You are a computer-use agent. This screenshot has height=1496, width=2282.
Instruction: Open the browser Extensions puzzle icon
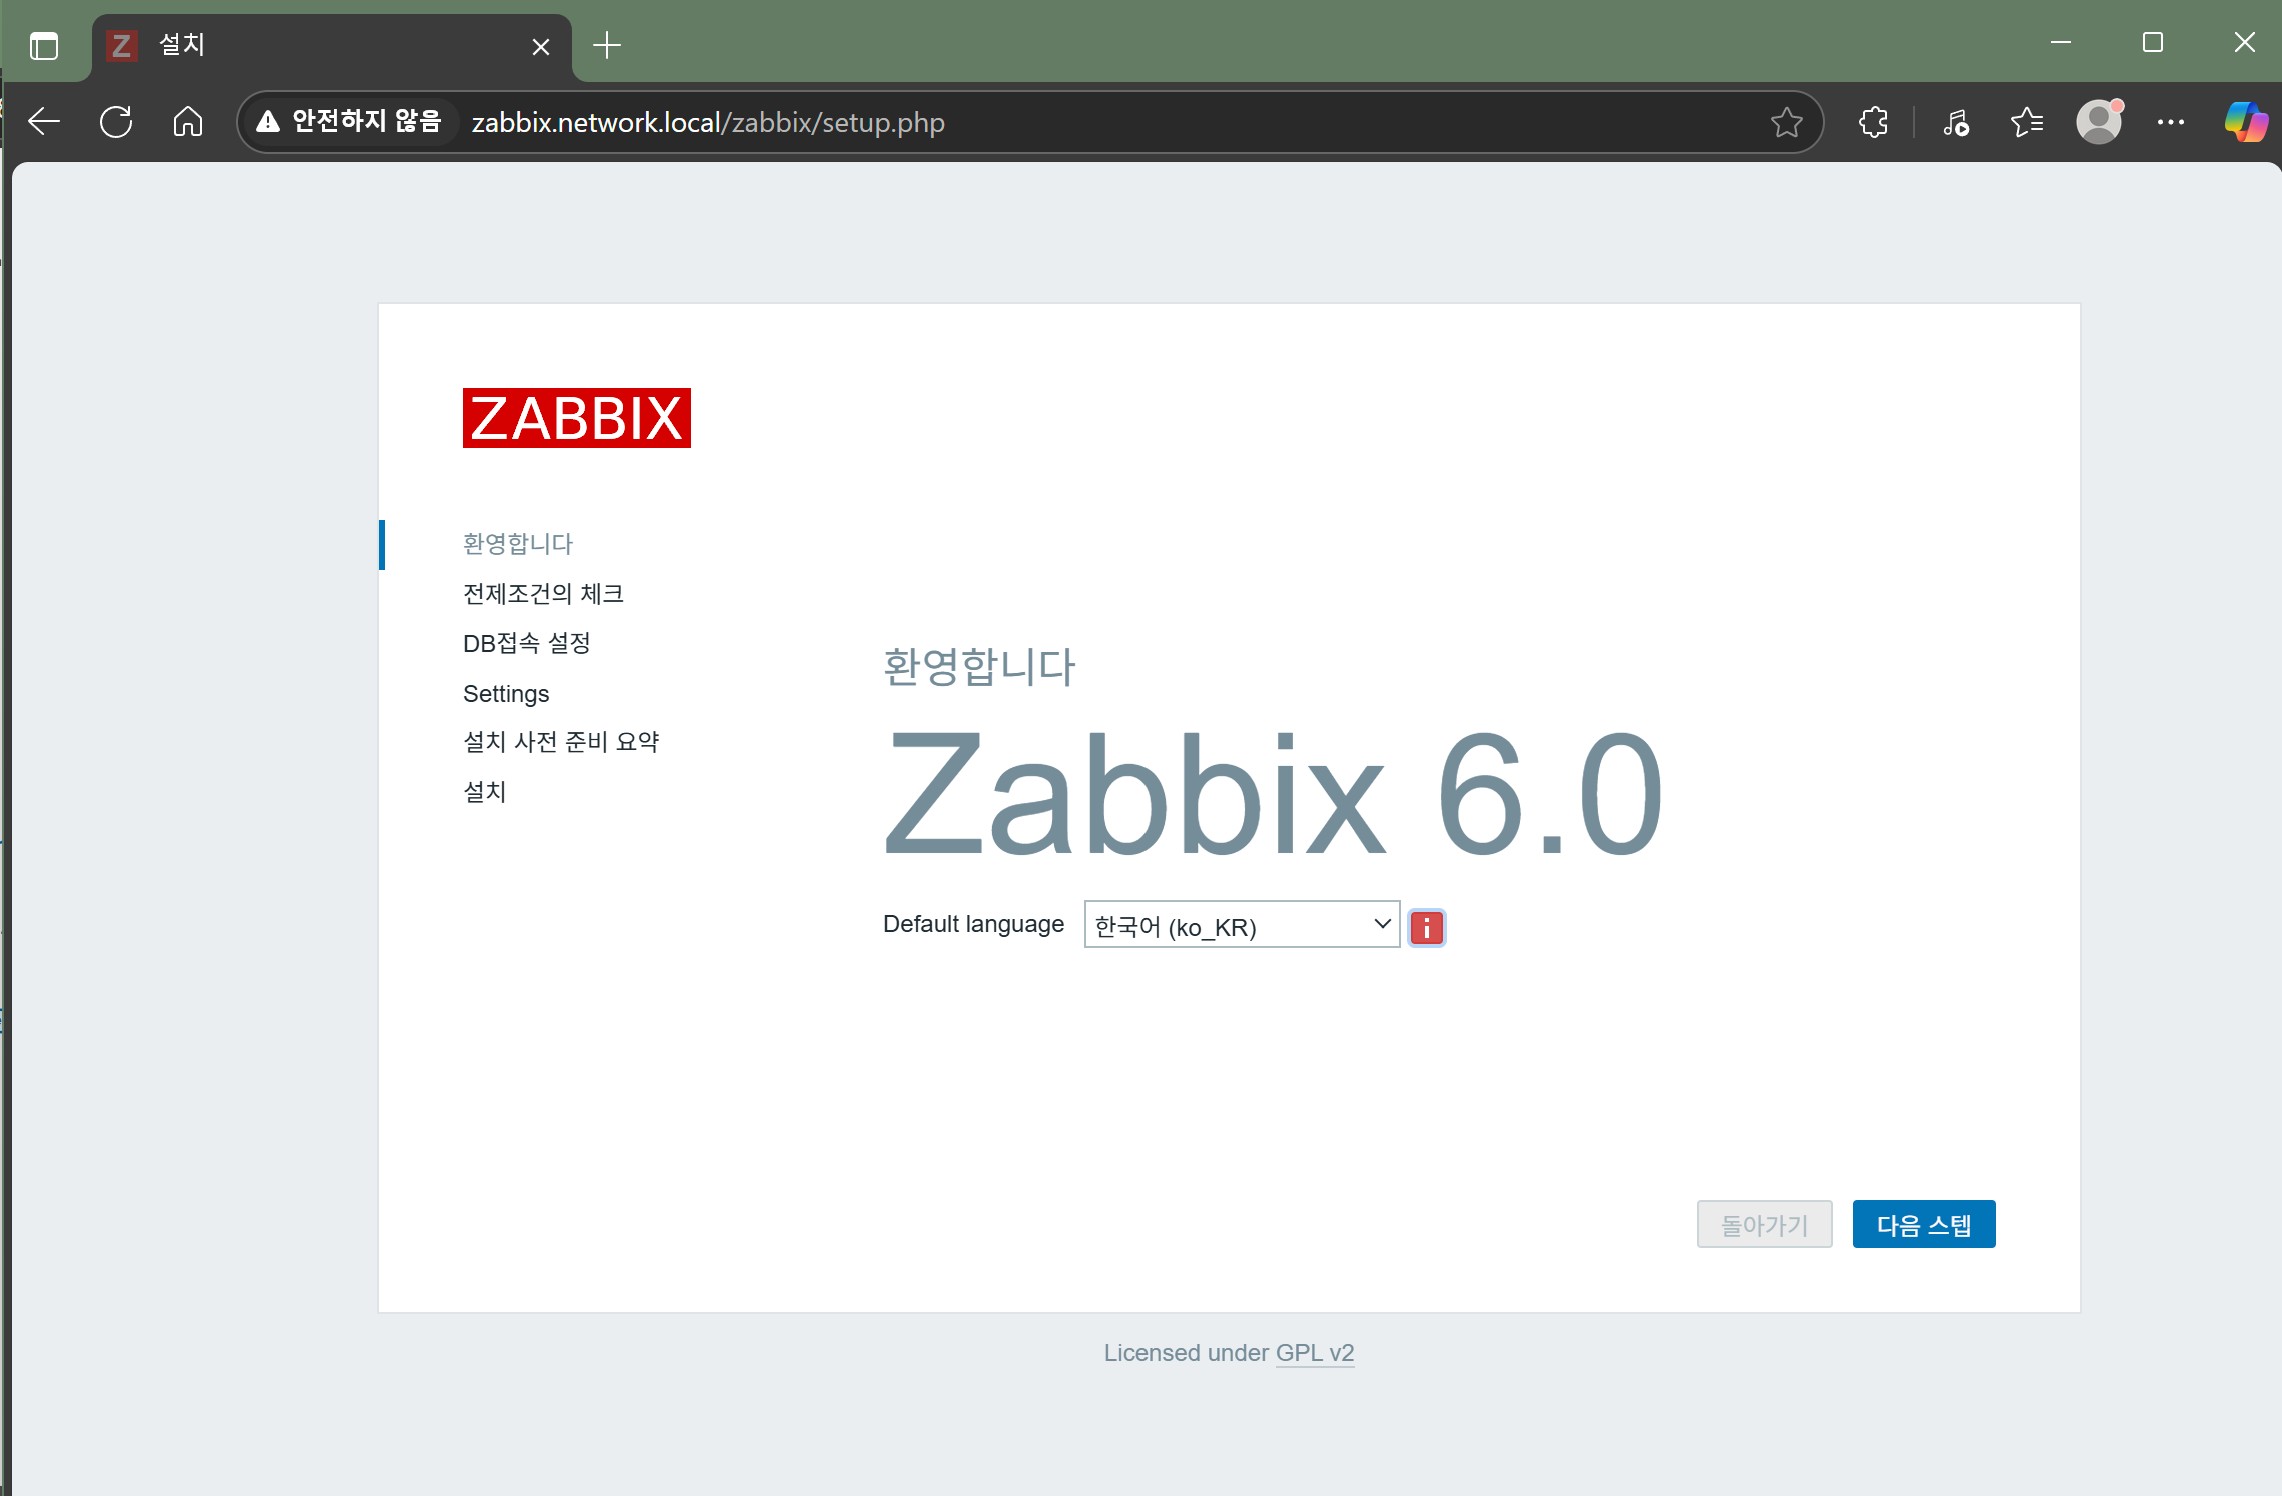[x=1873, y=122]
